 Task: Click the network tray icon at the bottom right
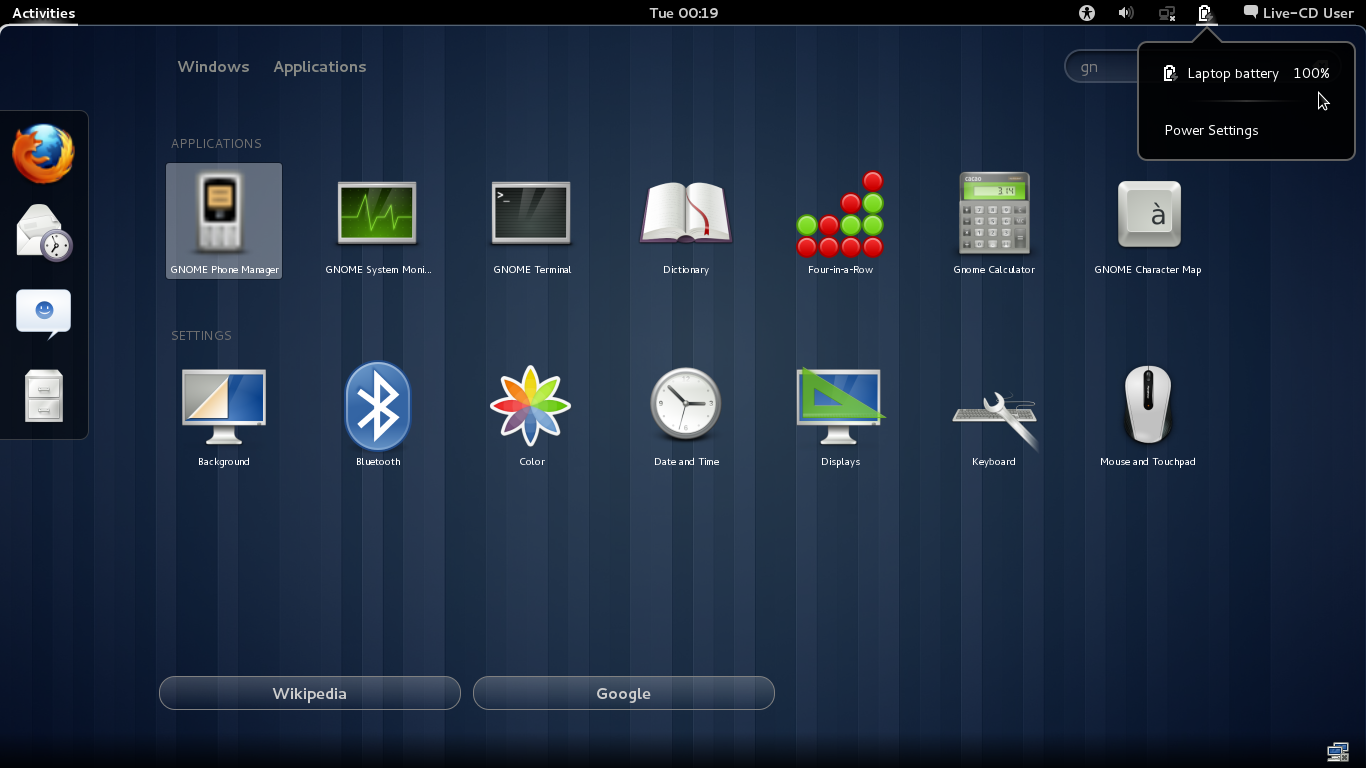point(1338,752)
